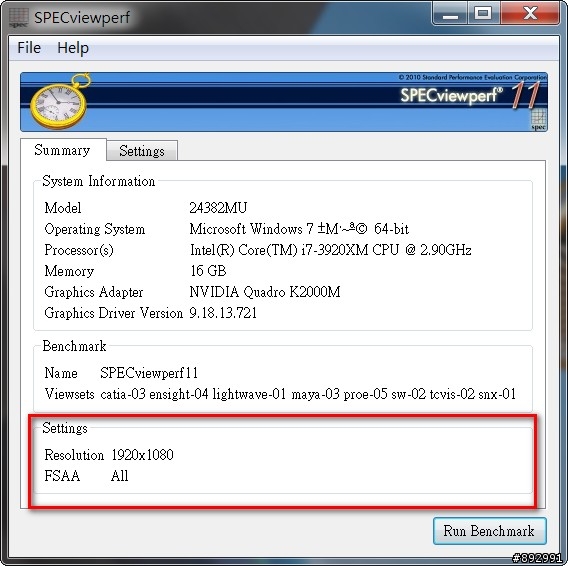Click the Microsoft Windows 7 64-bit text
The width and height of the screenshot is (568, 566).
tap(299, 229)
